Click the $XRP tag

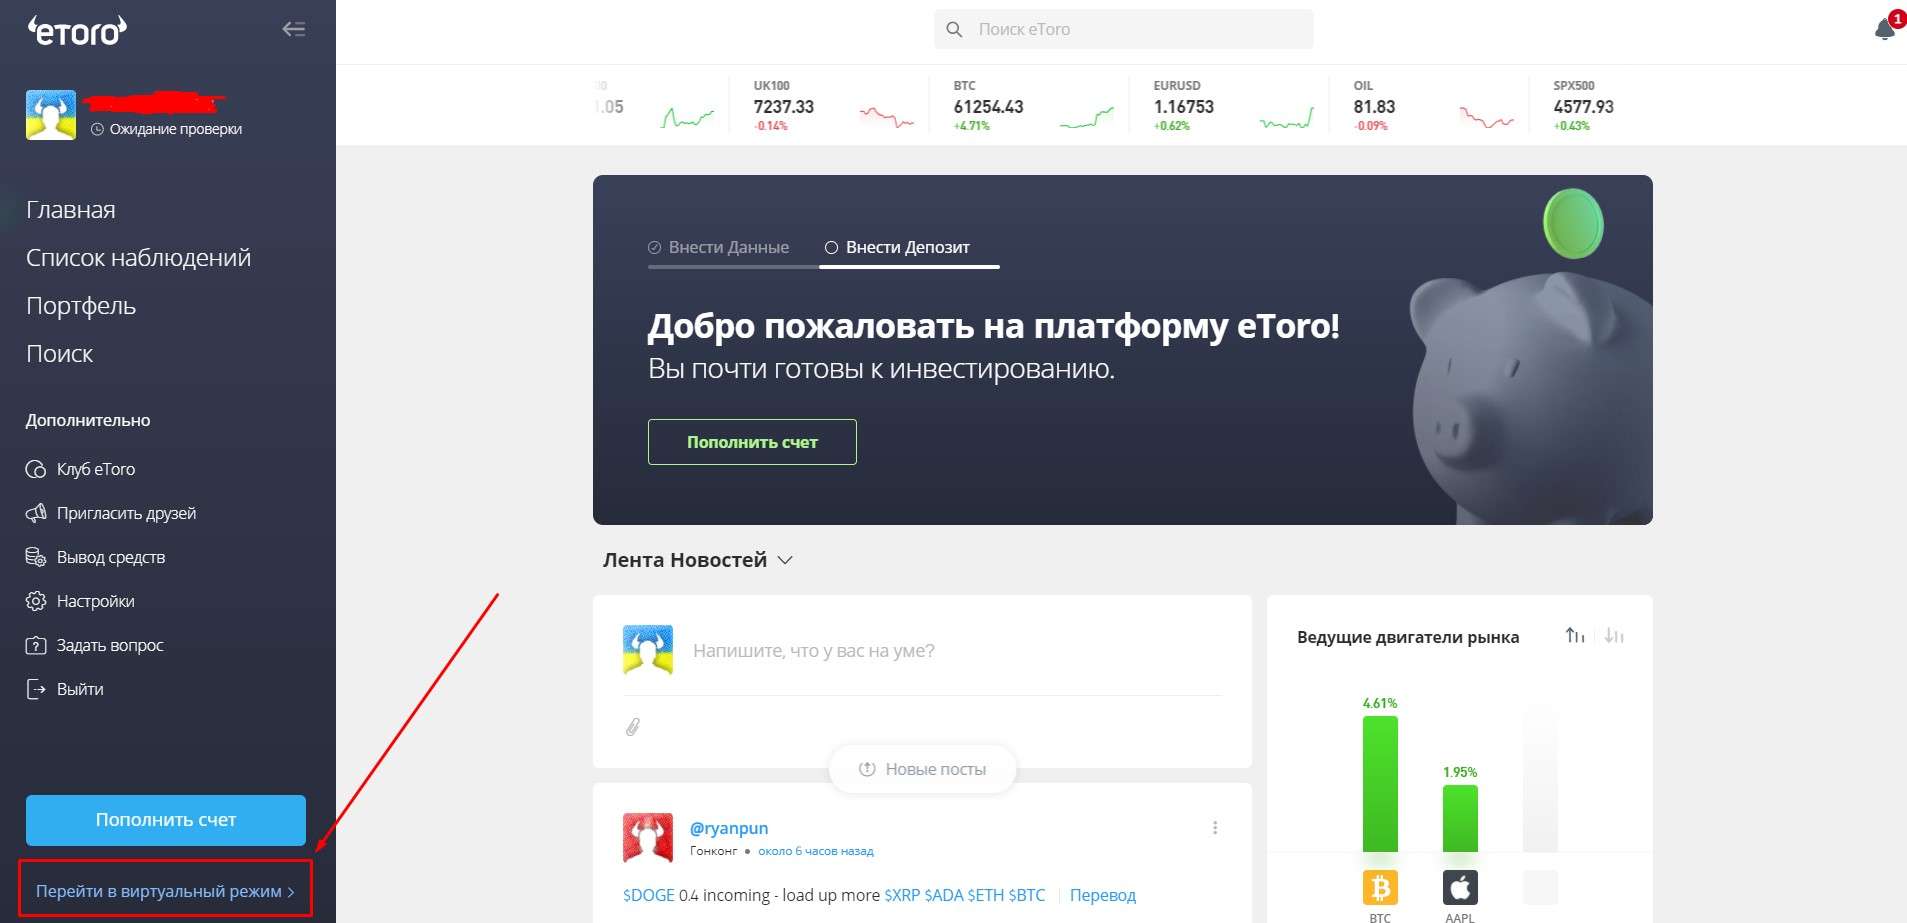(902, 895)
